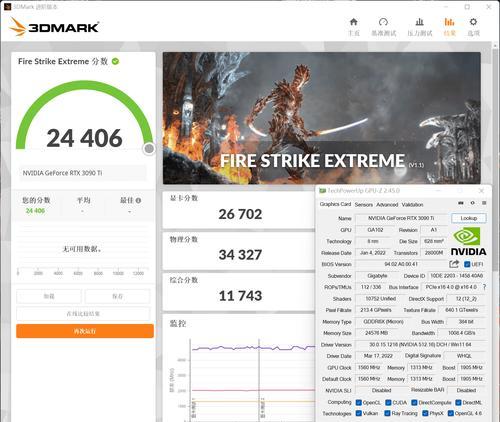
Task: Toggle the Ray Tracing checkbox
Action: point(387,413)
